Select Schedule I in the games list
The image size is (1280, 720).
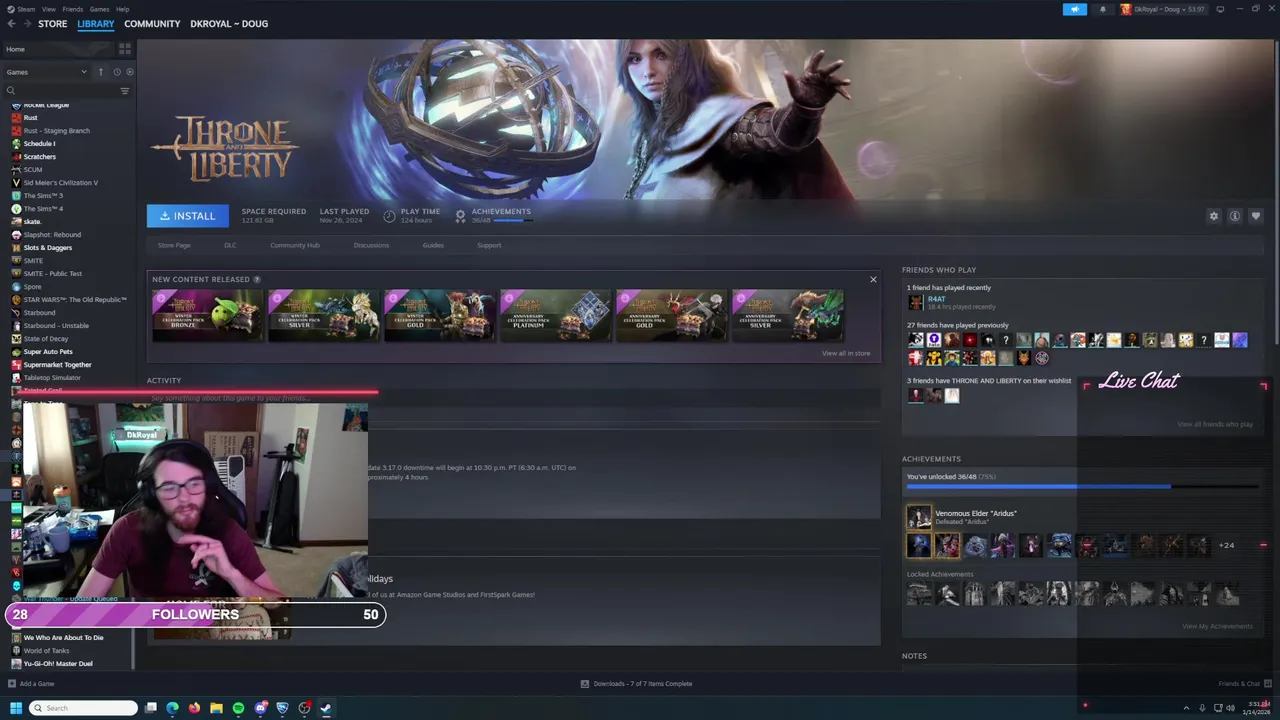39,144
